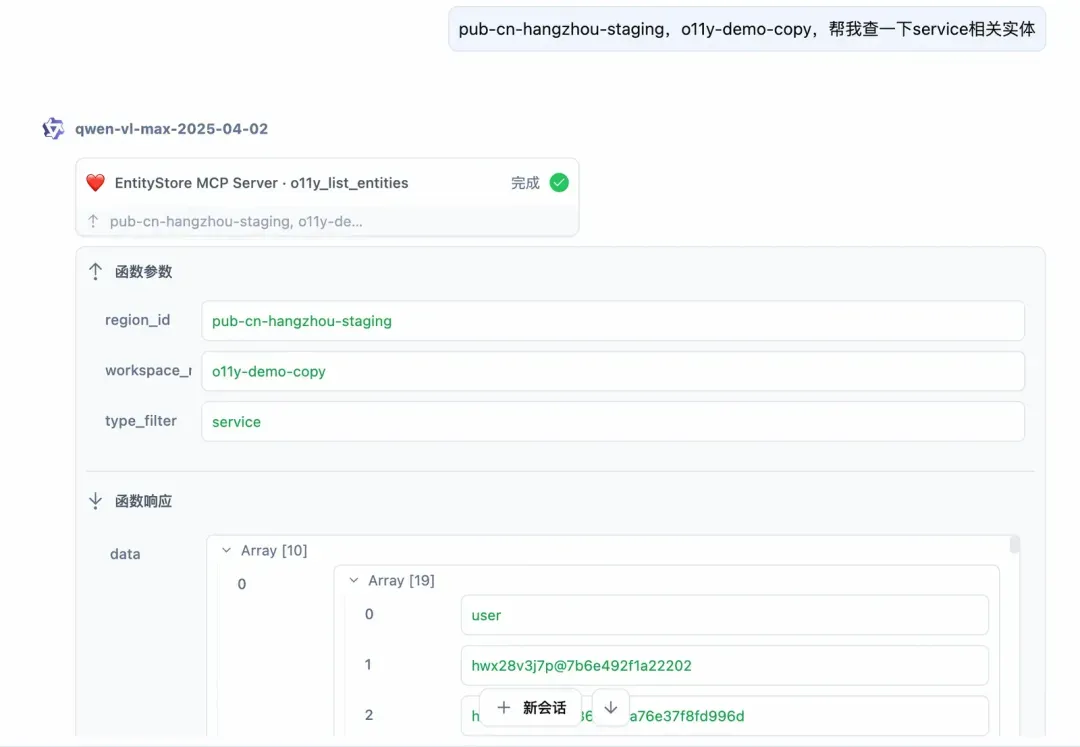
Task: Start a new chat with 新会话 button
Action: [531, 707]
